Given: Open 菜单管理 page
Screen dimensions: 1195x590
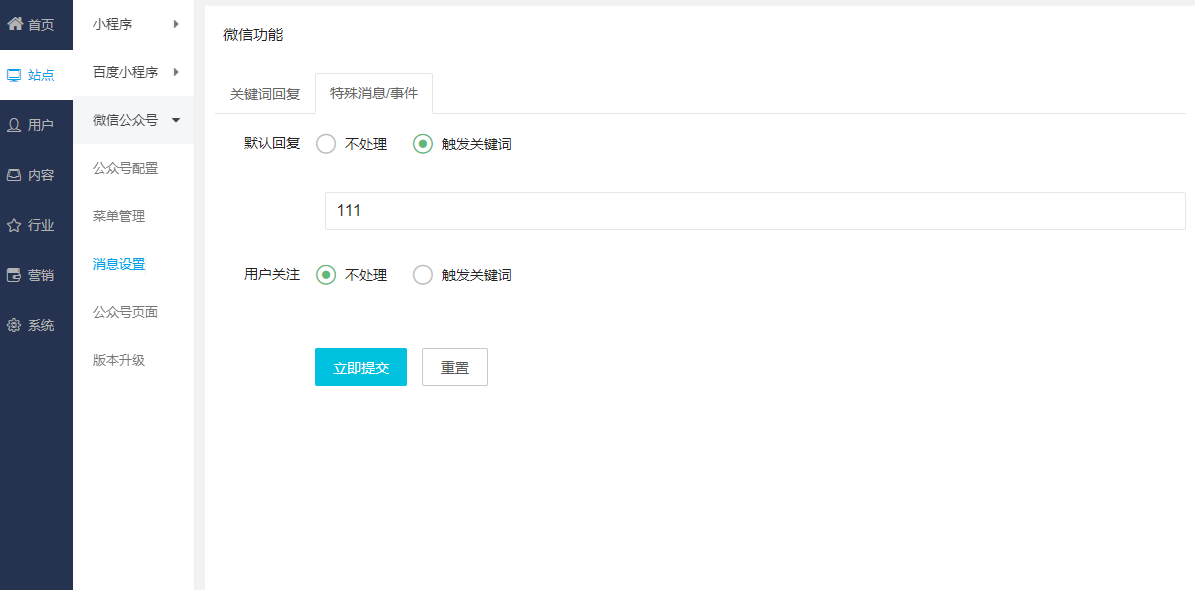Looking at the screenshot, I should 119,216.
